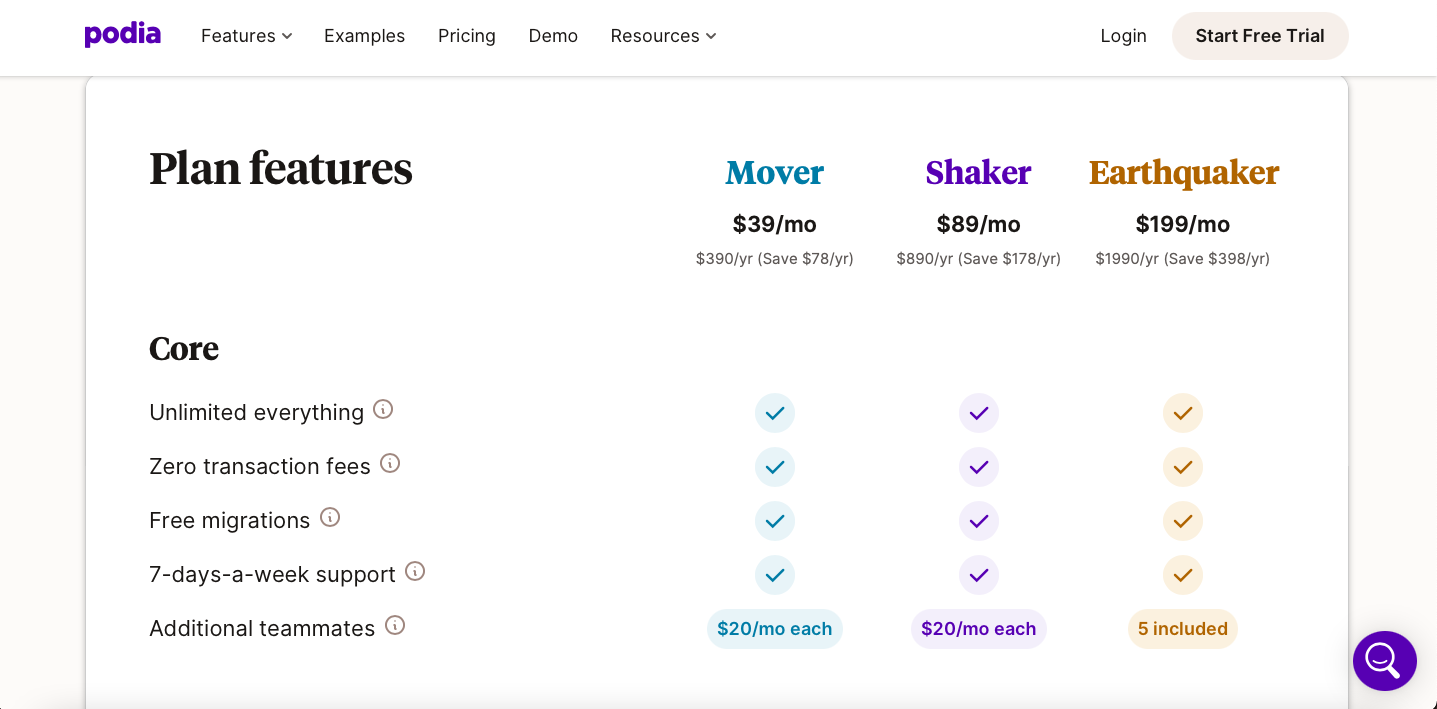
Task: Go to the Pricing page
Action: click(466, 36)
